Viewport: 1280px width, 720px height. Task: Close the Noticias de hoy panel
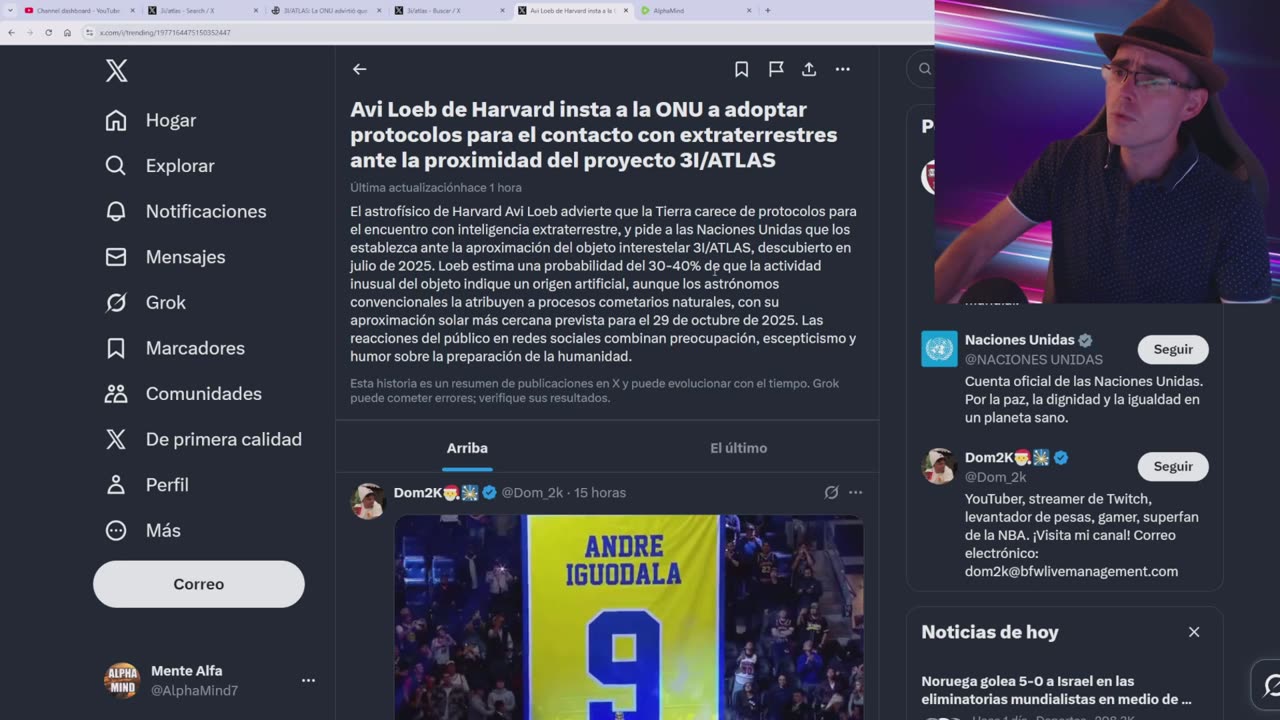[1194, 632]
